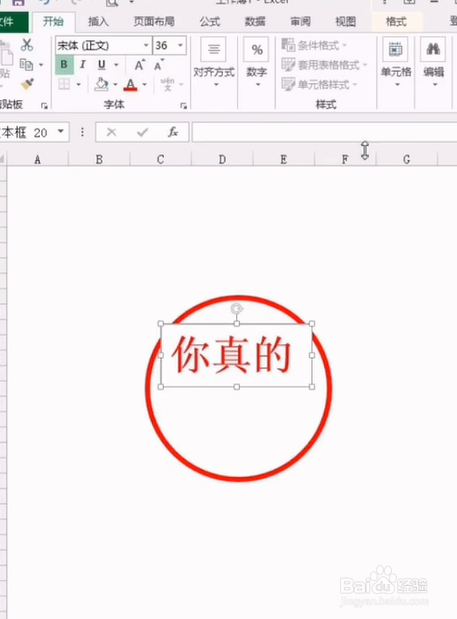The image size is (457, 619).
Task: Select column A header
Action: [x=37, y=159]
